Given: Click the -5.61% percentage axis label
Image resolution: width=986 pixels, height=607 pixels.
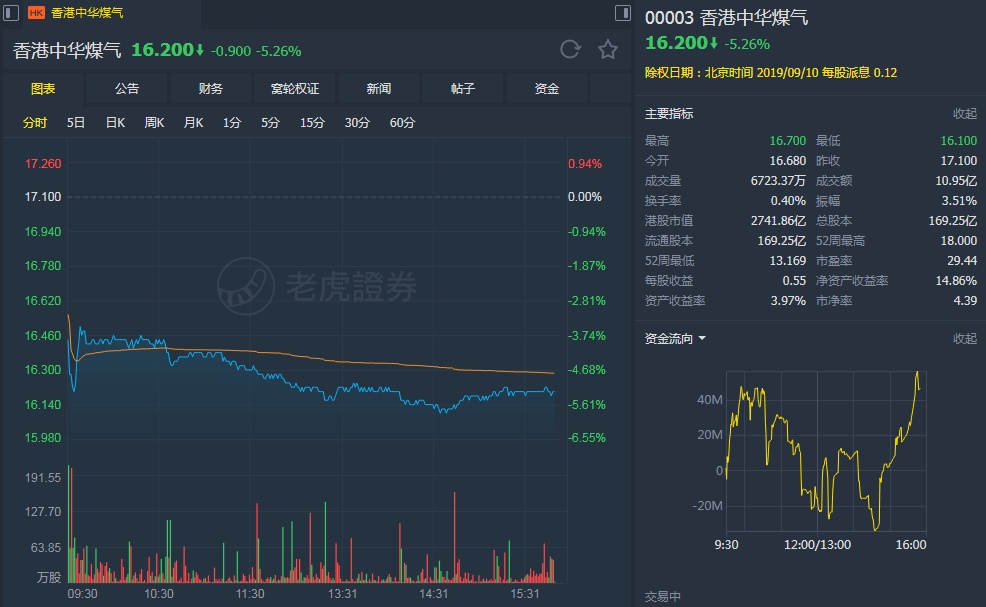Looking at the screenshot, I should [587, 404].
